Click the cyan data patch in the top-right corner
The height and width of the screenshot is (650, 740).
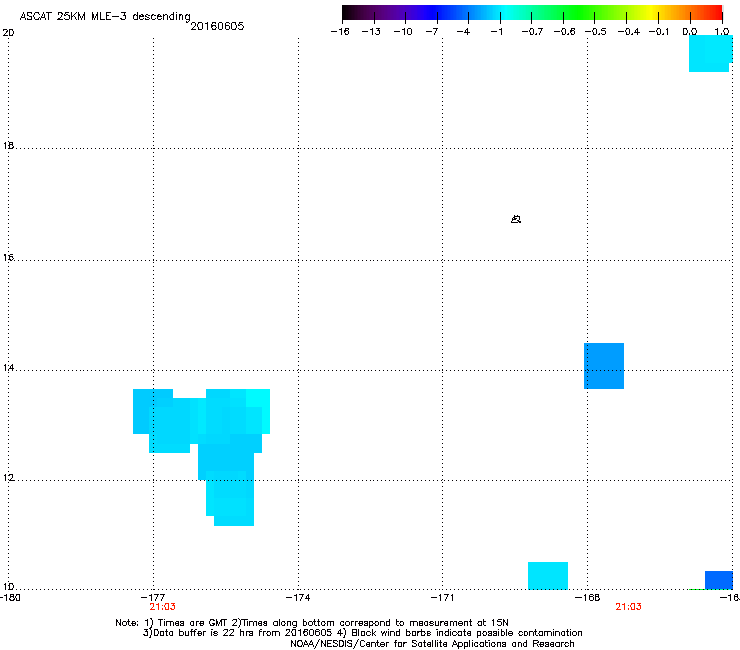(710, 53)
